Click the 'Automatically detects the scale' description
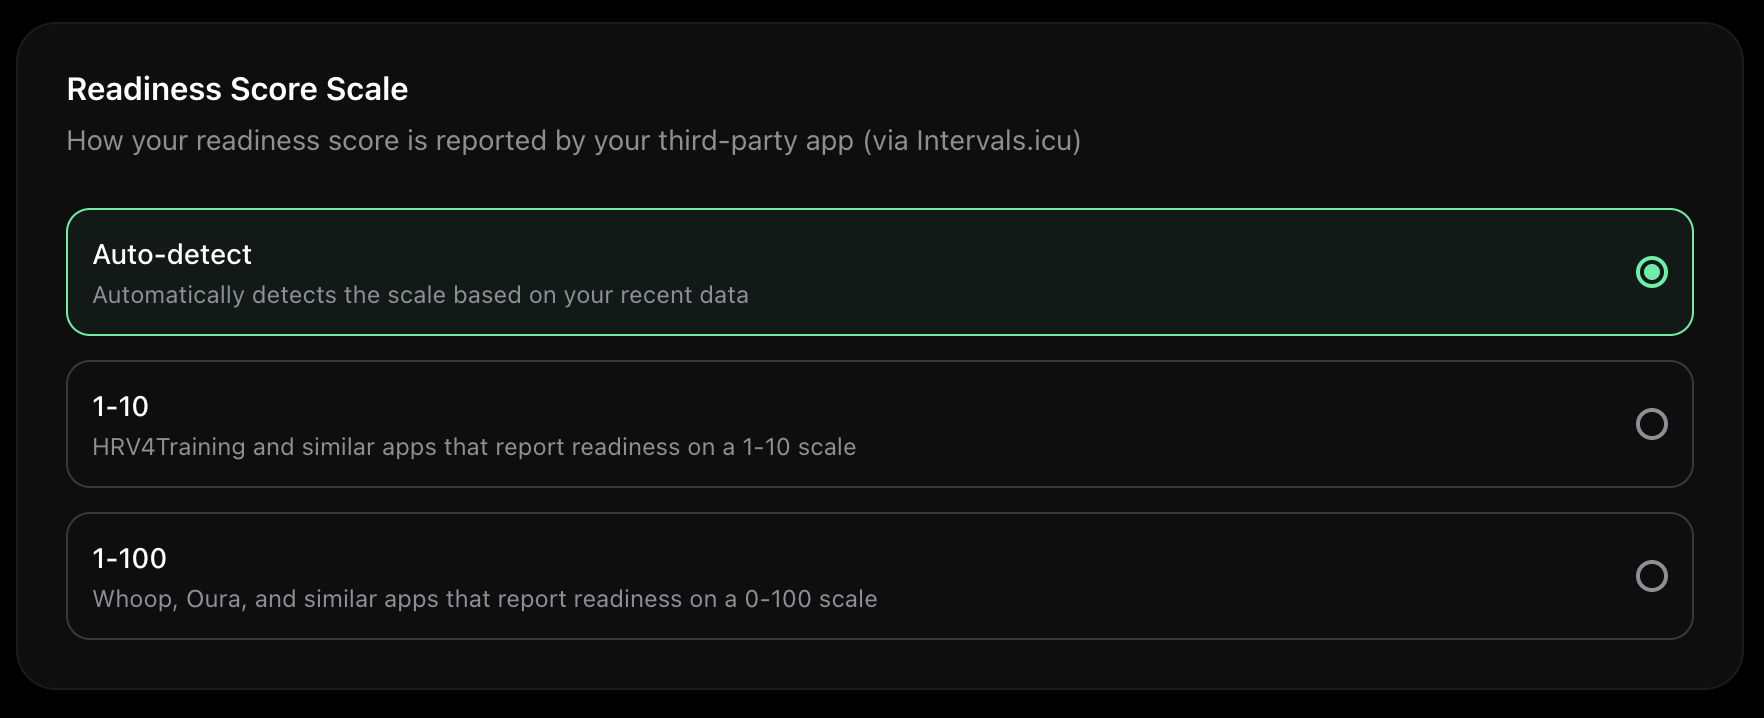Viewport: 1764px width, 718px height. (420, 295)
